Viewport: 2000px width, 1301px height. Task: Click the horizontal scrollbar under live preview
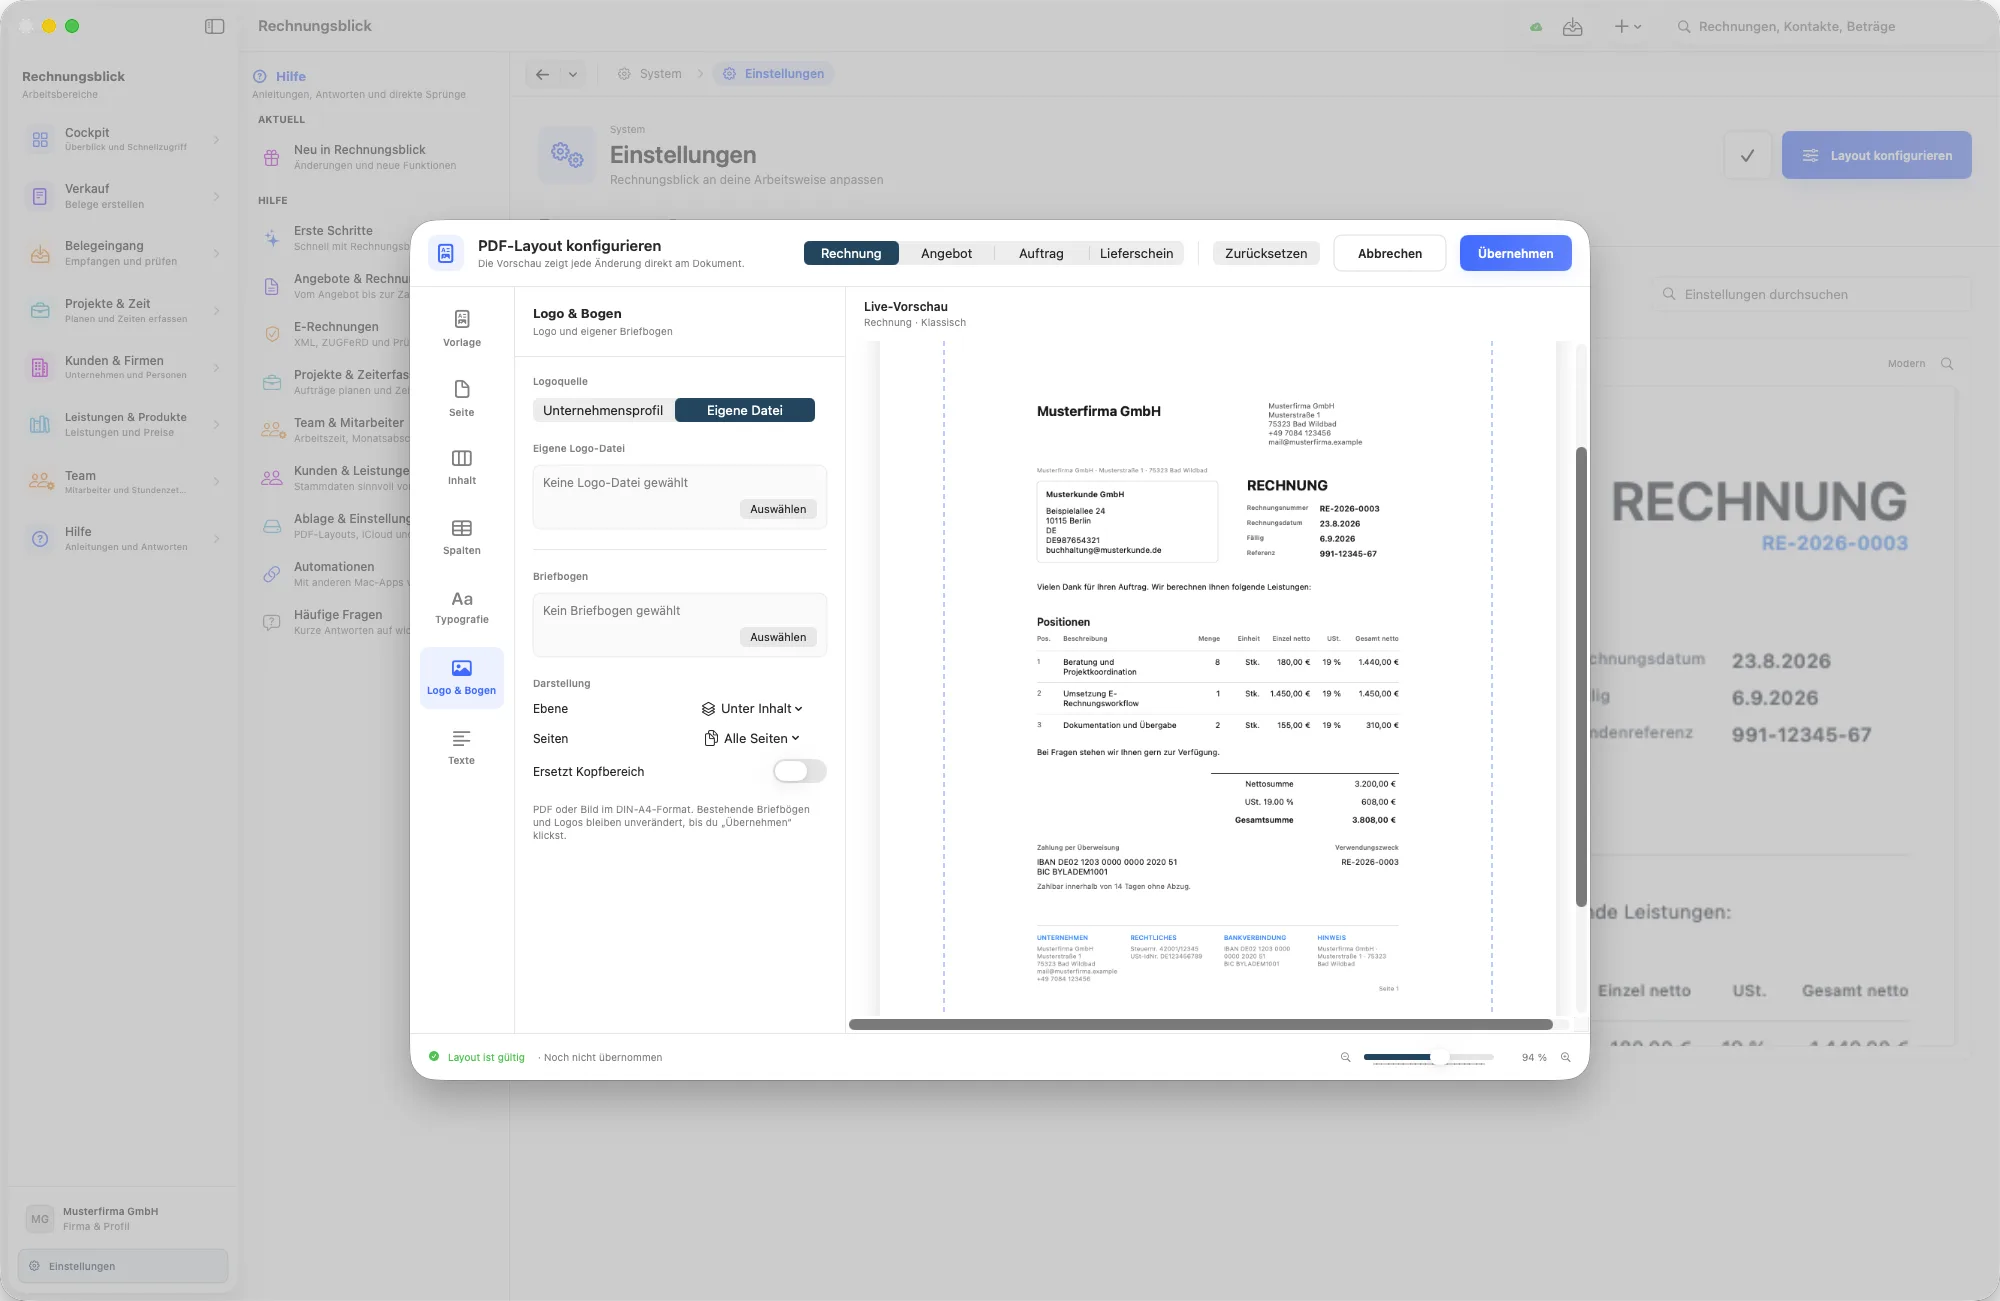pyautogui.click(x=1200, y=1025)
